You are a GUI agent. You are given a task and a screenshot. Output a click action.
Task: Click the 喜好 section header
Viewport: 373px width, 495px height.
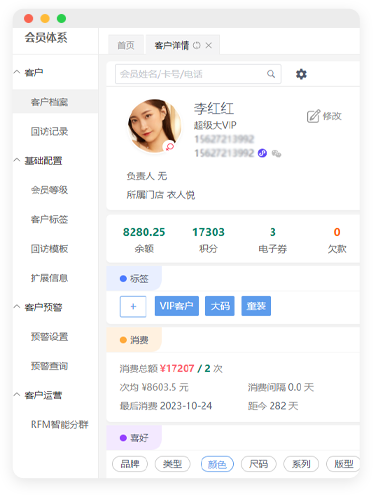pos(134,438)
